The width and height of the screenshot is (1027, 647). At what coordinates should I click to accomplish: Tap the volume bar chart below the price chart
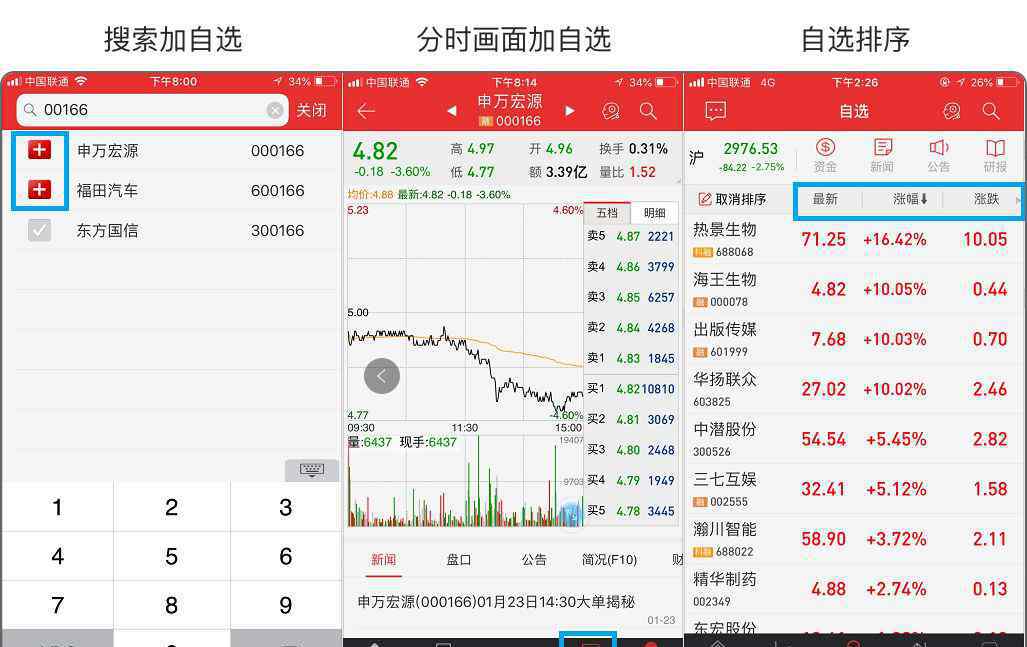pos(465,481)
